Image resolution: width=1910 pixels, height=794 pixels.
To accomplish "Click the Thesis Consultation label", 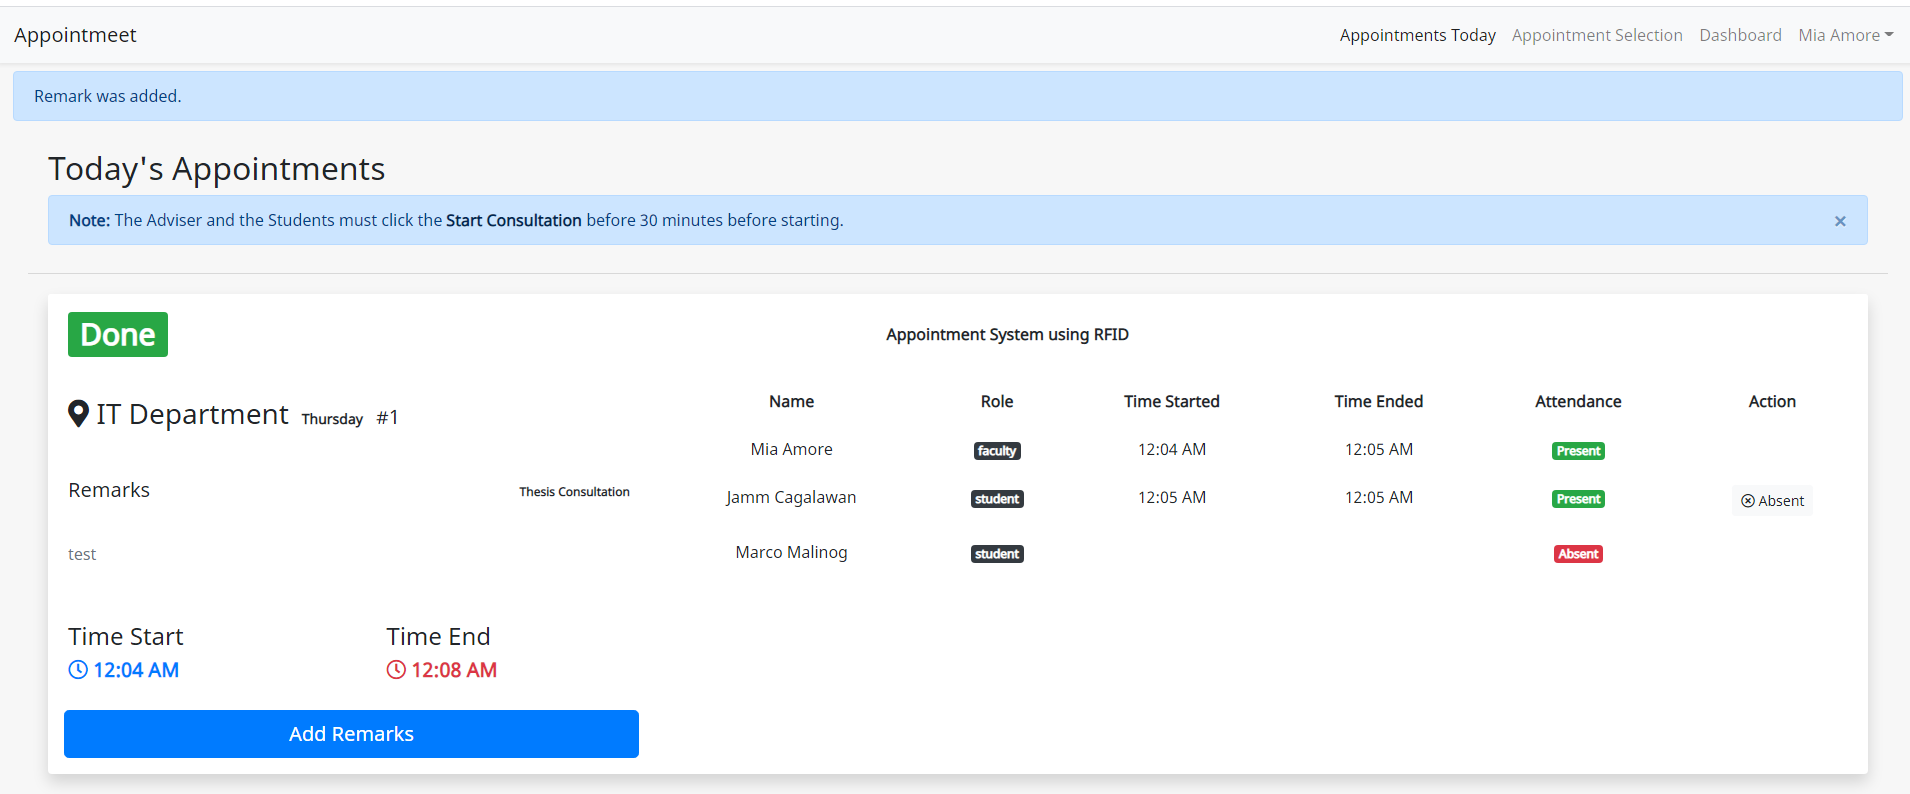I will pyautogui.click(x=574, y=492).
